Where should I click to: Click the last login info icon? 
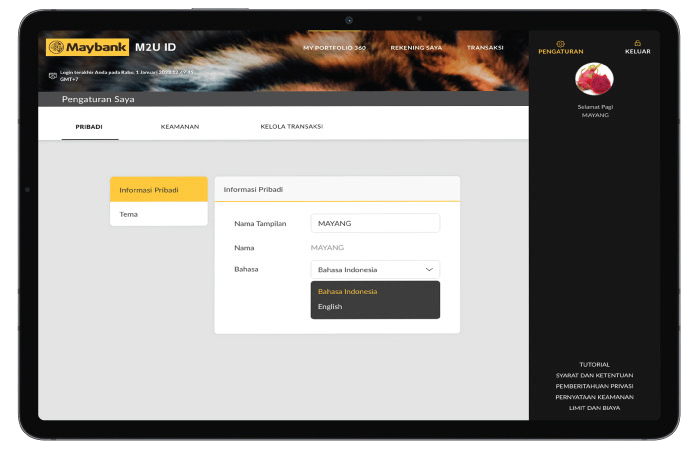[x=53, y=75]
